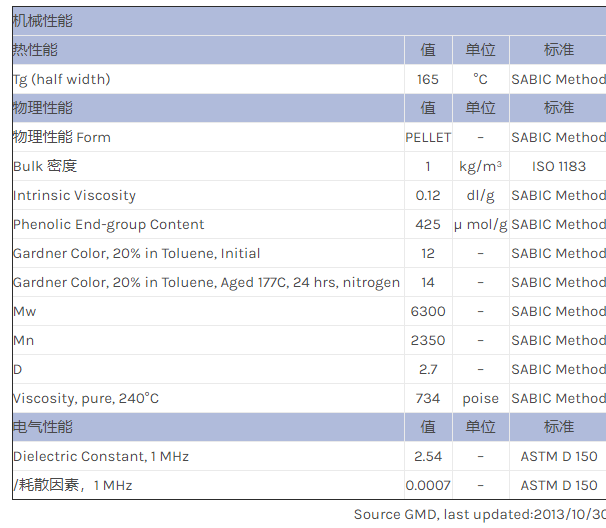Viewport: 606px width, 528px height.
Task: Select the Phenolic End-group Content label
Action: coord(108,224)
